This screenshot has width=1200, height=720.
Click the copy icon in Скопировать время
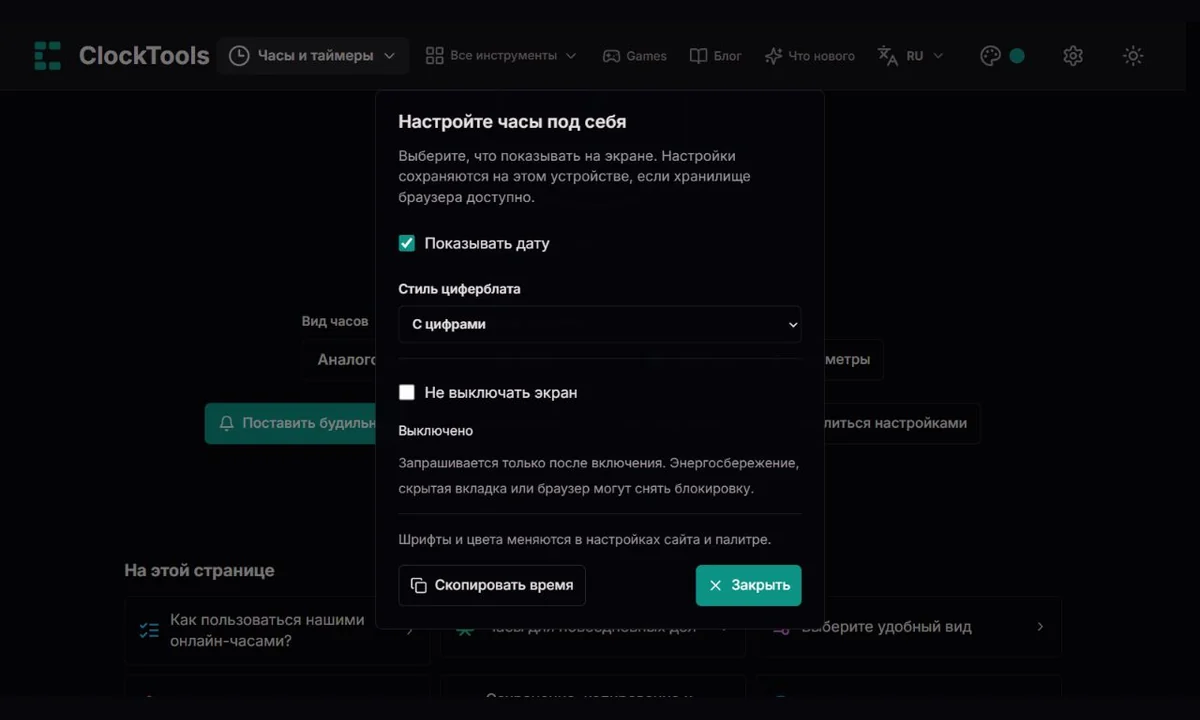(419, 586)
